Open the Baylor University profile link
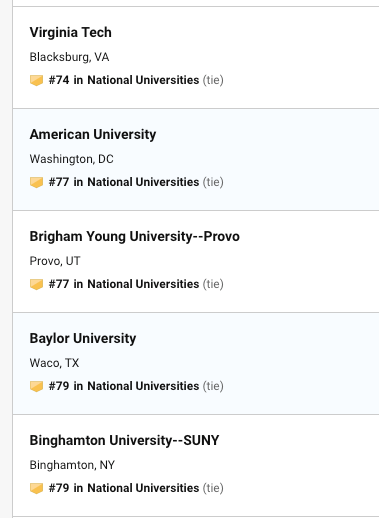Screen dimensions: 379x518 (x=83, y=338)
